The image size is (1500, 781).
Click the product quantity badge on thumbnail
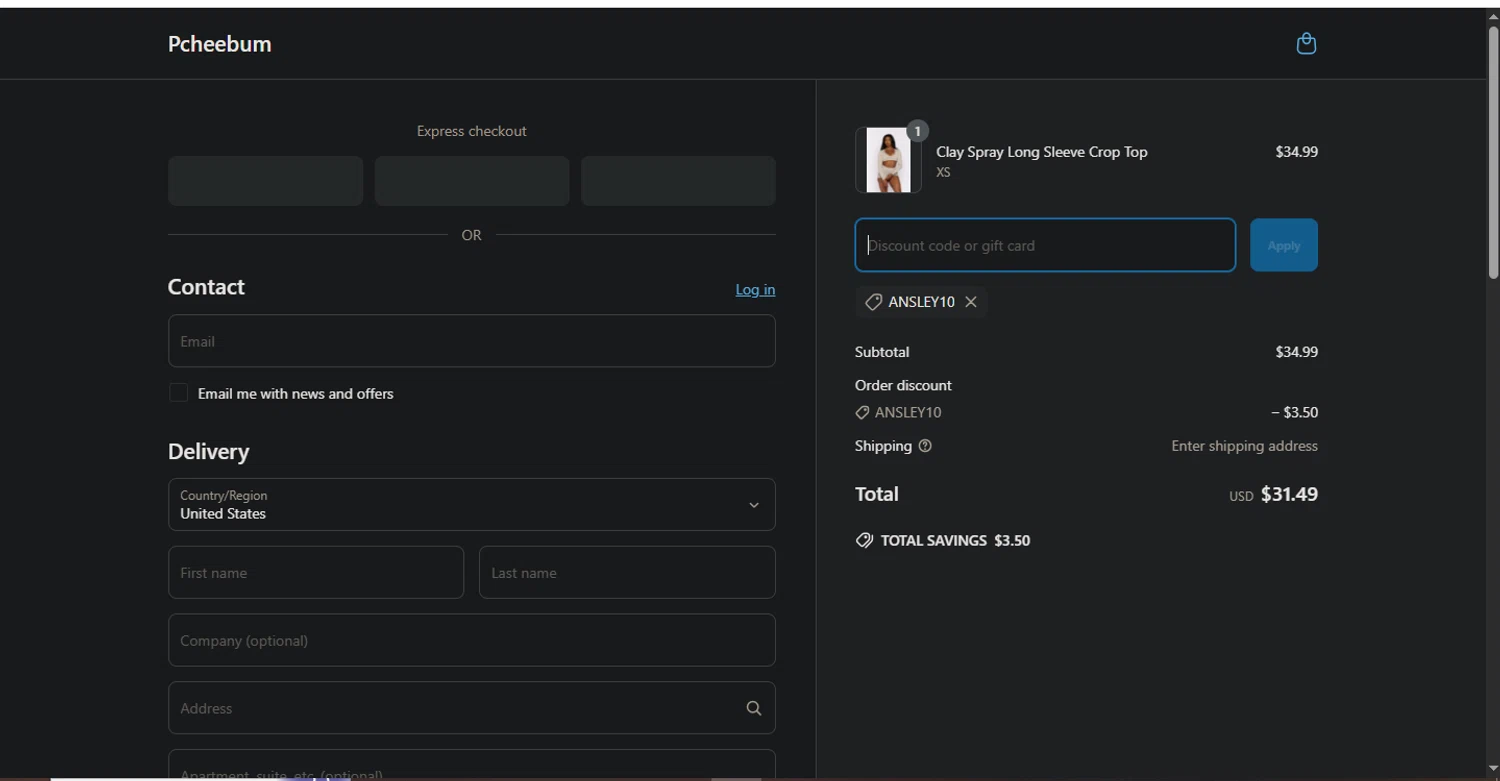pyautogui.click(x=917, y=131)
